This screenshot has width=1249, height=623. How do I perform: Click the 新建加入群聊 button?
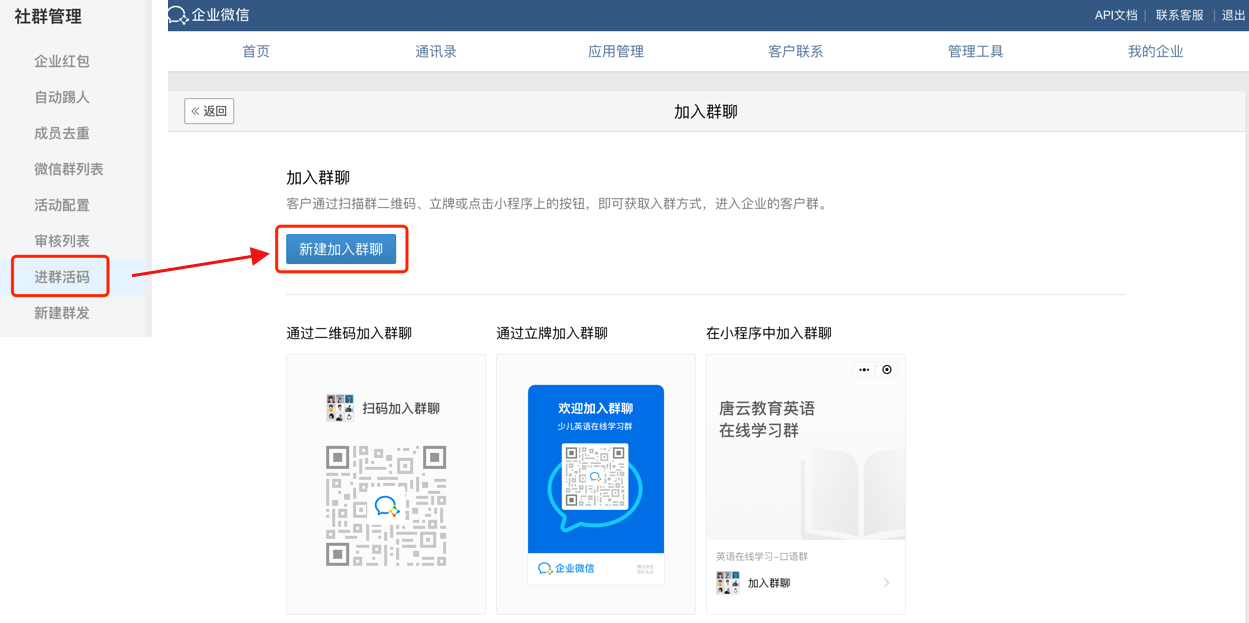pos(341,249)
